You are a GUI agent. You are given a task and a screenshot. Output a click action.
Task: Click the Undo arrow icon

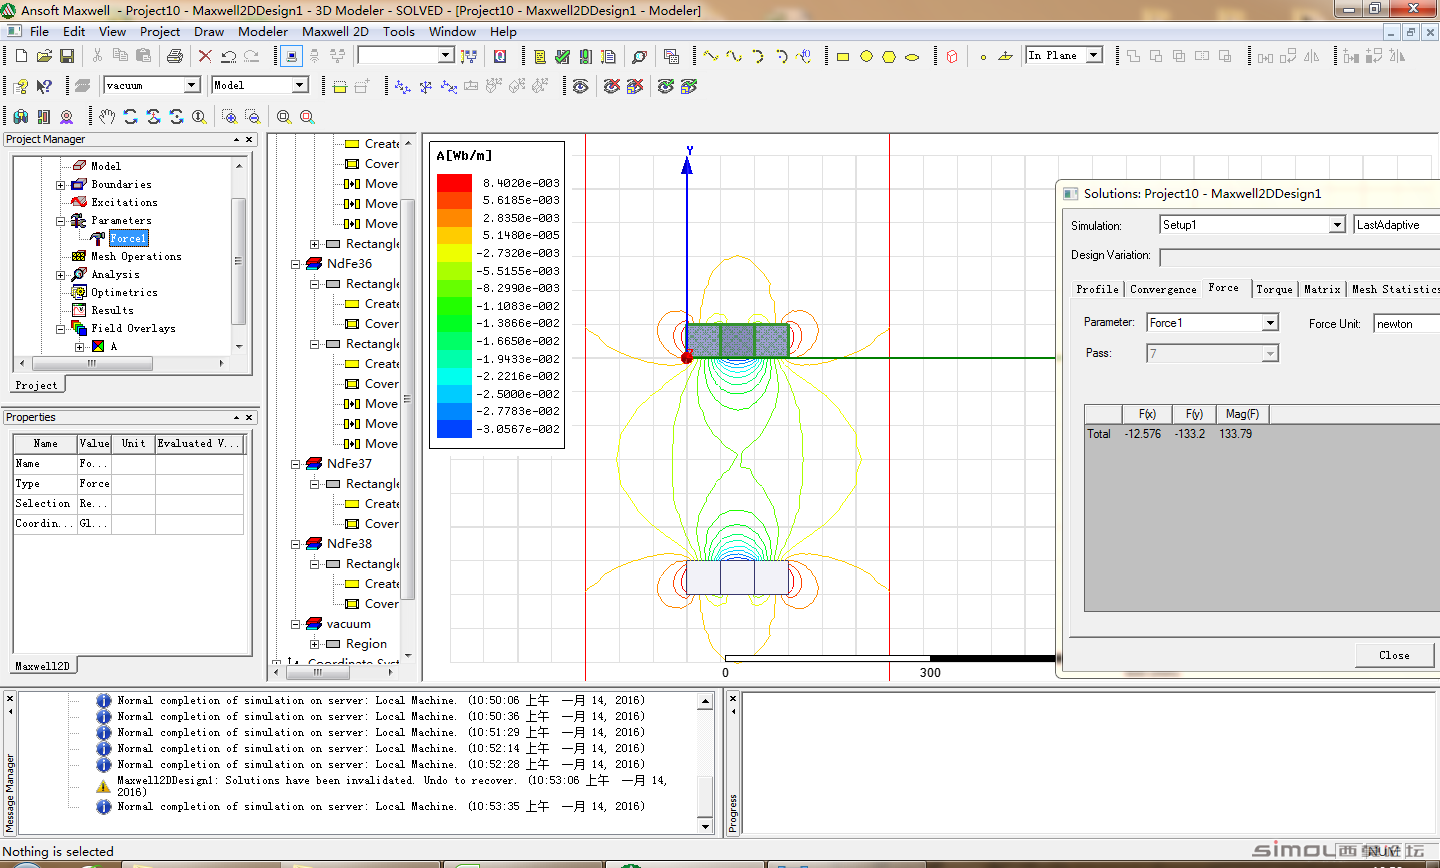(x=228, y=56)
